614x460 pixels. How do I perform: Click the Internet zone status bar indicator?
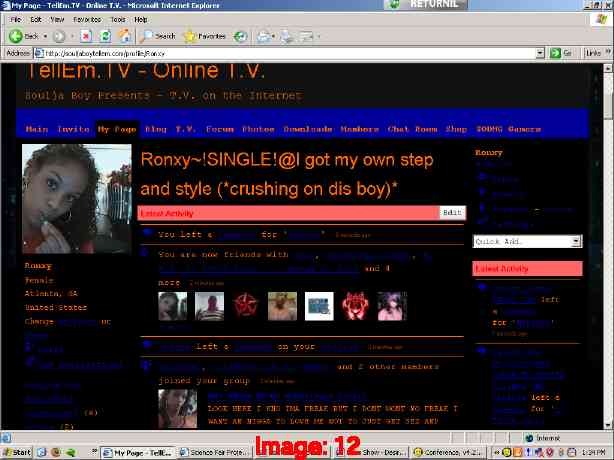click(x=543, y=438)
